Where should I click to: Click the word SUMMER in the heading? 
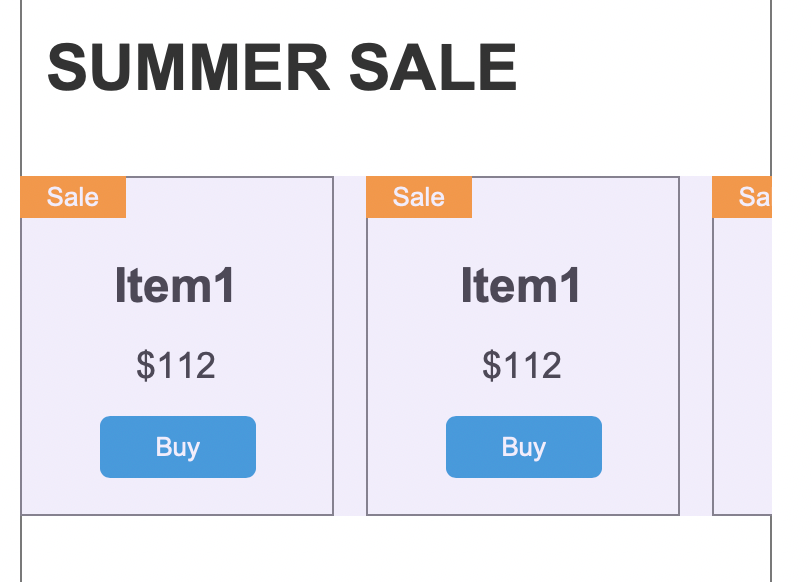pos(188,68)
